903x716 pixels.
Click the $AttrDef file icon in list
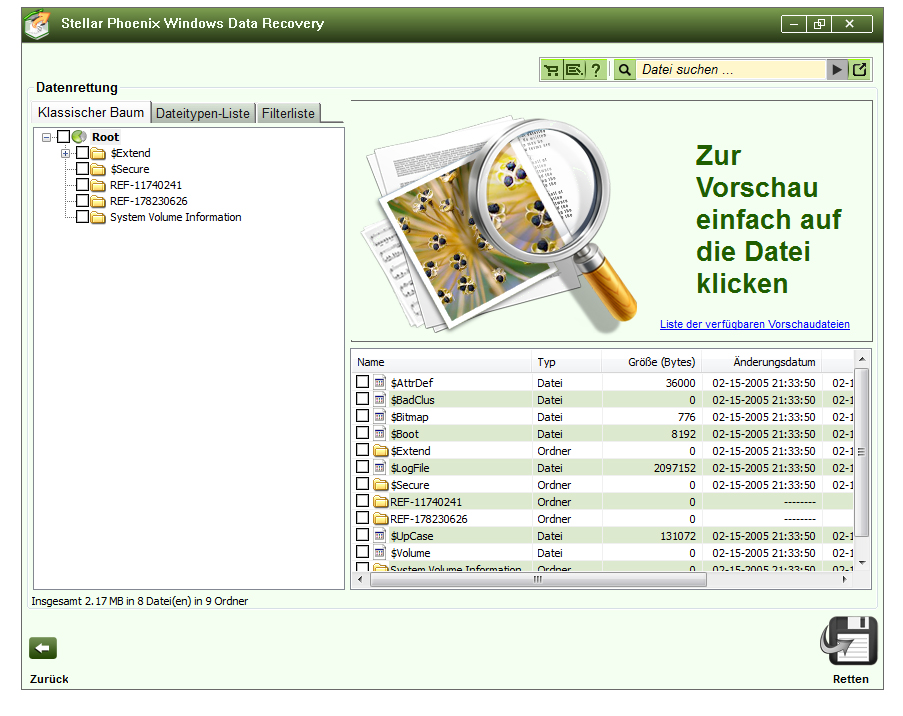click(x=380, y=382)
